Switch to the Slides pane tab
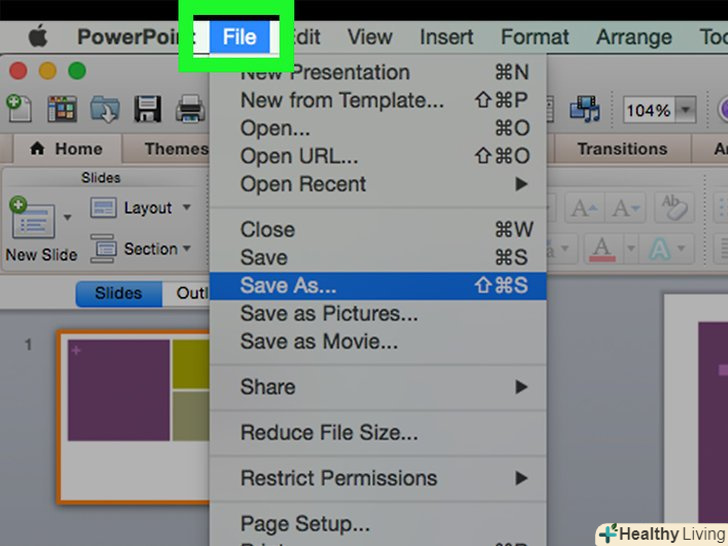Screen dimensions: 728x546 pos(118,293)
